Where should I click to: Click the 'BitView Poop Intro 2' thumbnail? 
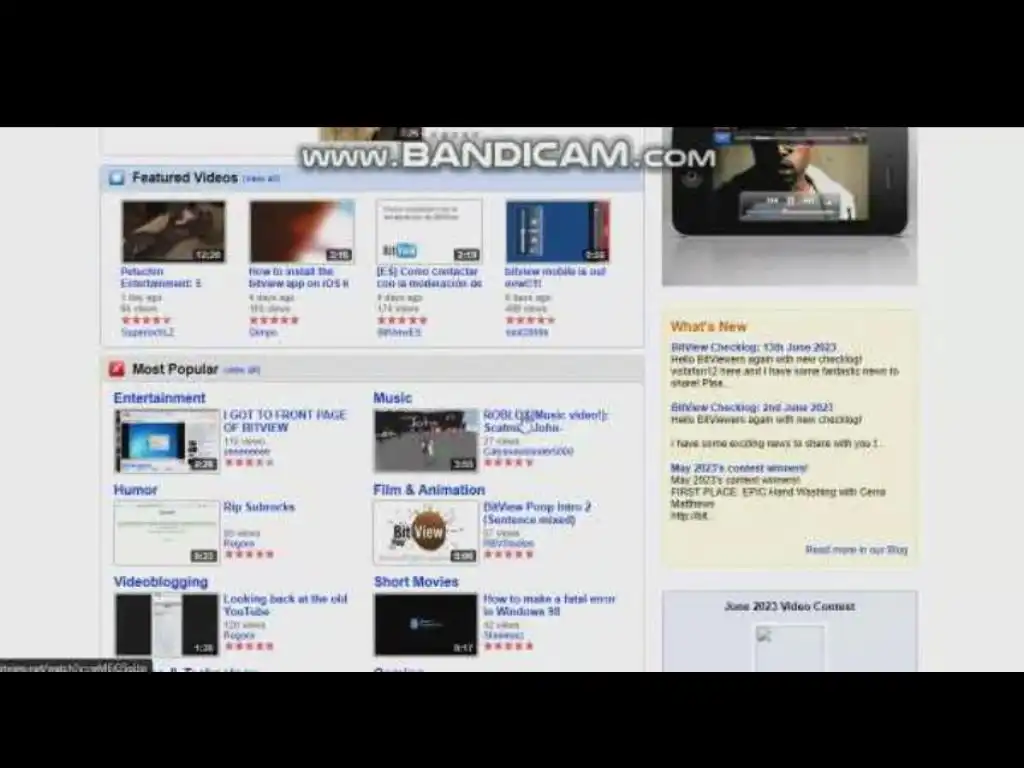[x=426, y=533]
